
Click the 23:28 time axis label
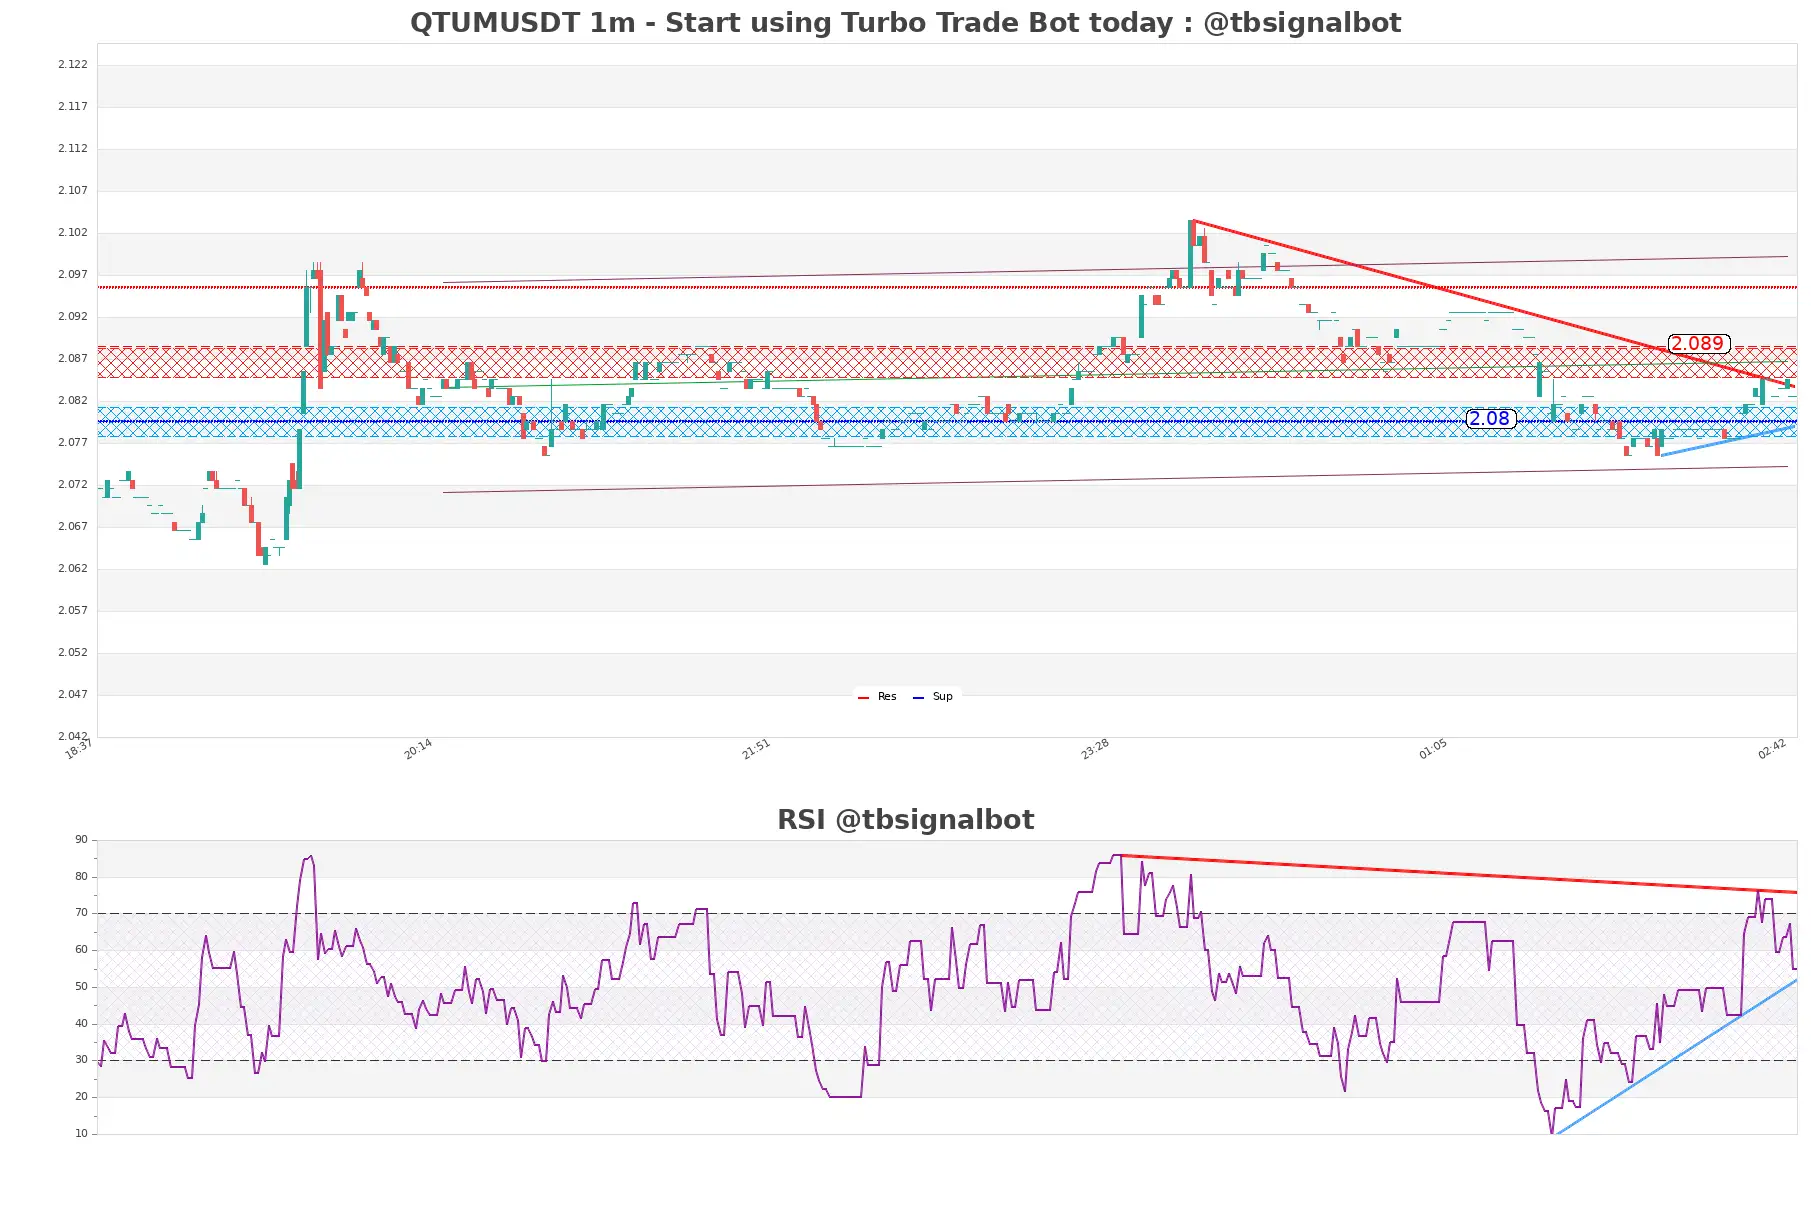(x=1095, y=749)
